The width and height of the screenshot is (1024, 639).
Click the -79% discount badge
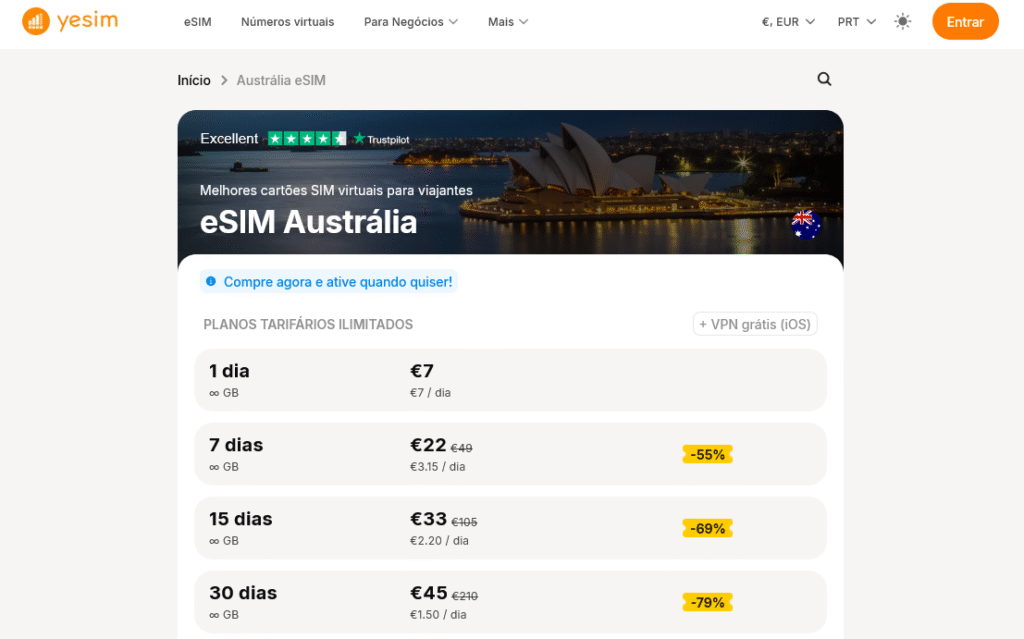point(707,602)
